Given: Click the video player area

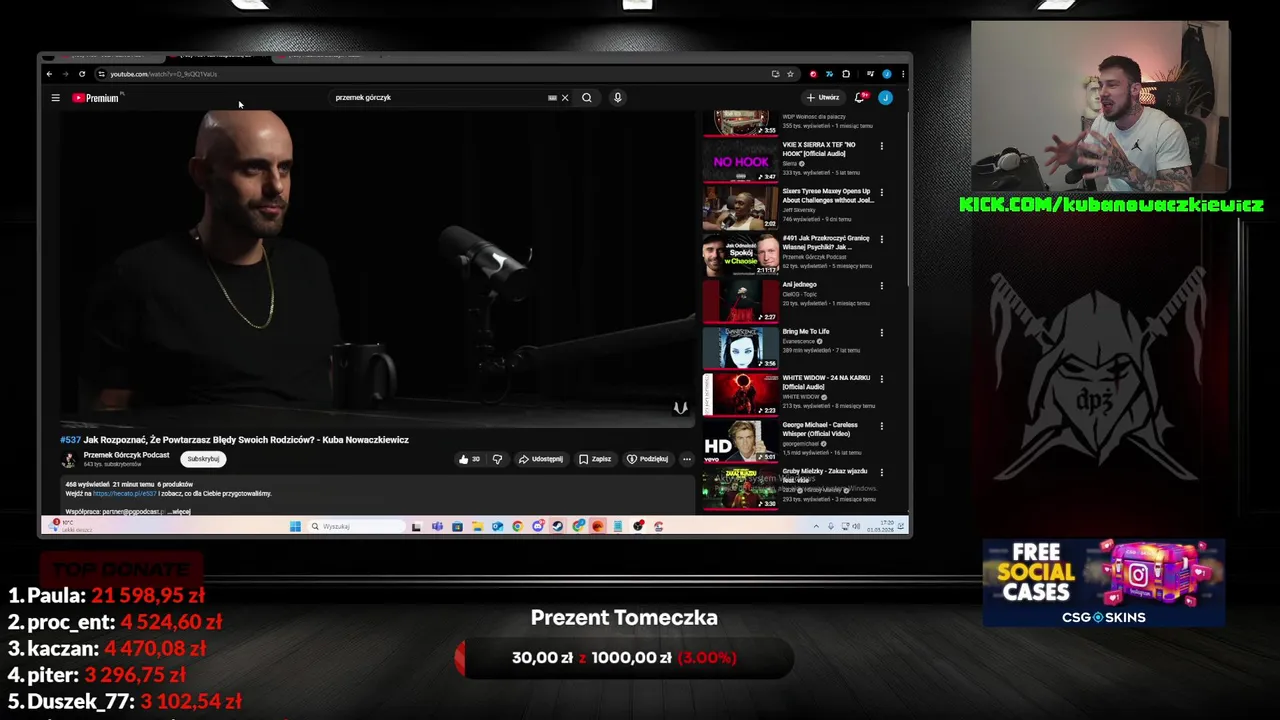Looking at the screenshot, I should point(377,268).
